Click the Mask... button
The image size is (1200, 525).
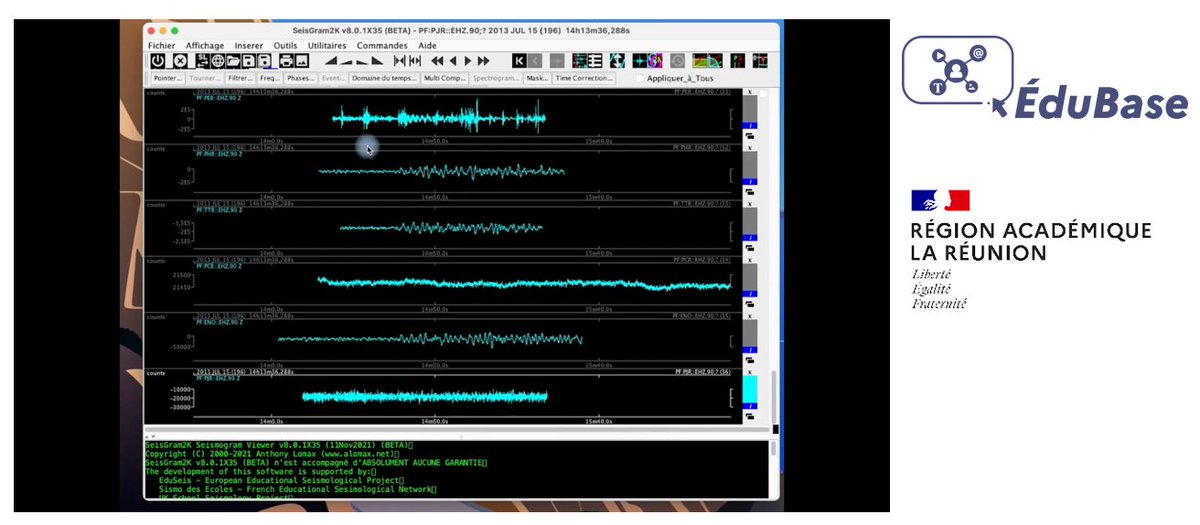click(537, 78)
